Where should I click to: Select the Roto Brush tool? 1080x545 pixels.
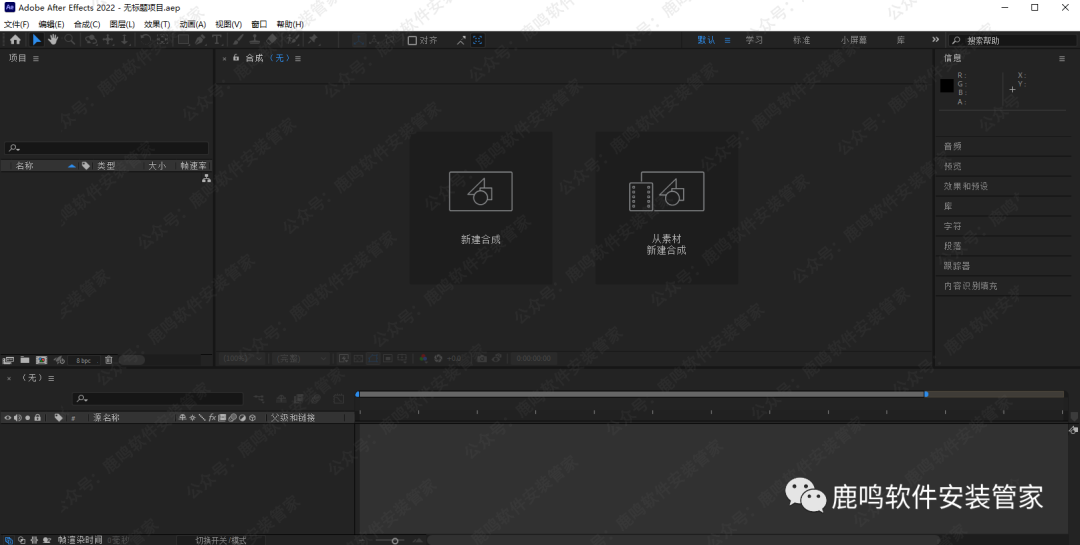click(x=293, y=40)
